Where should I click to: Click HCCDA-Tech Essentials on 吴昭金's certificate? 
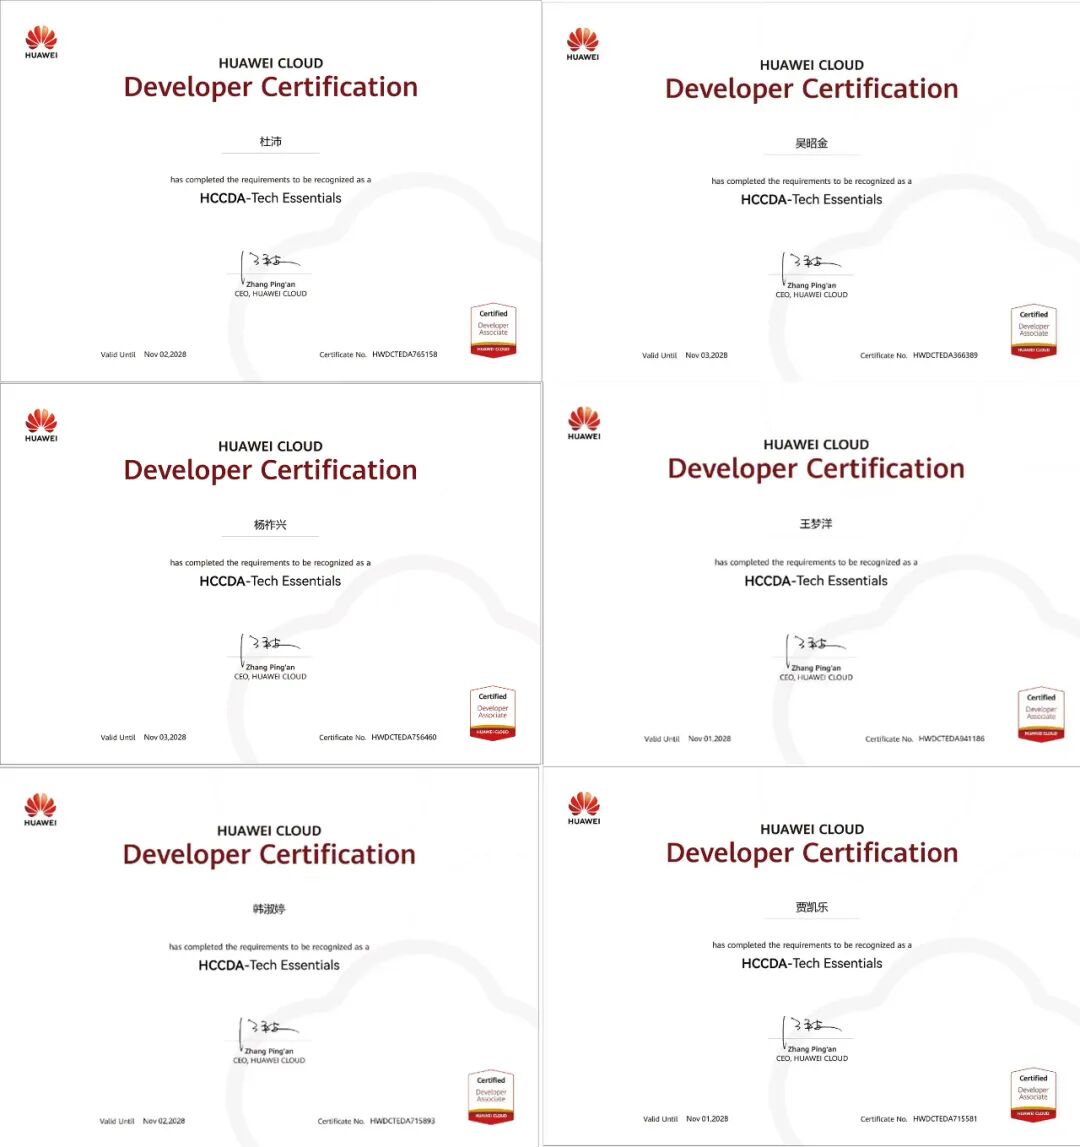point(811,199)
